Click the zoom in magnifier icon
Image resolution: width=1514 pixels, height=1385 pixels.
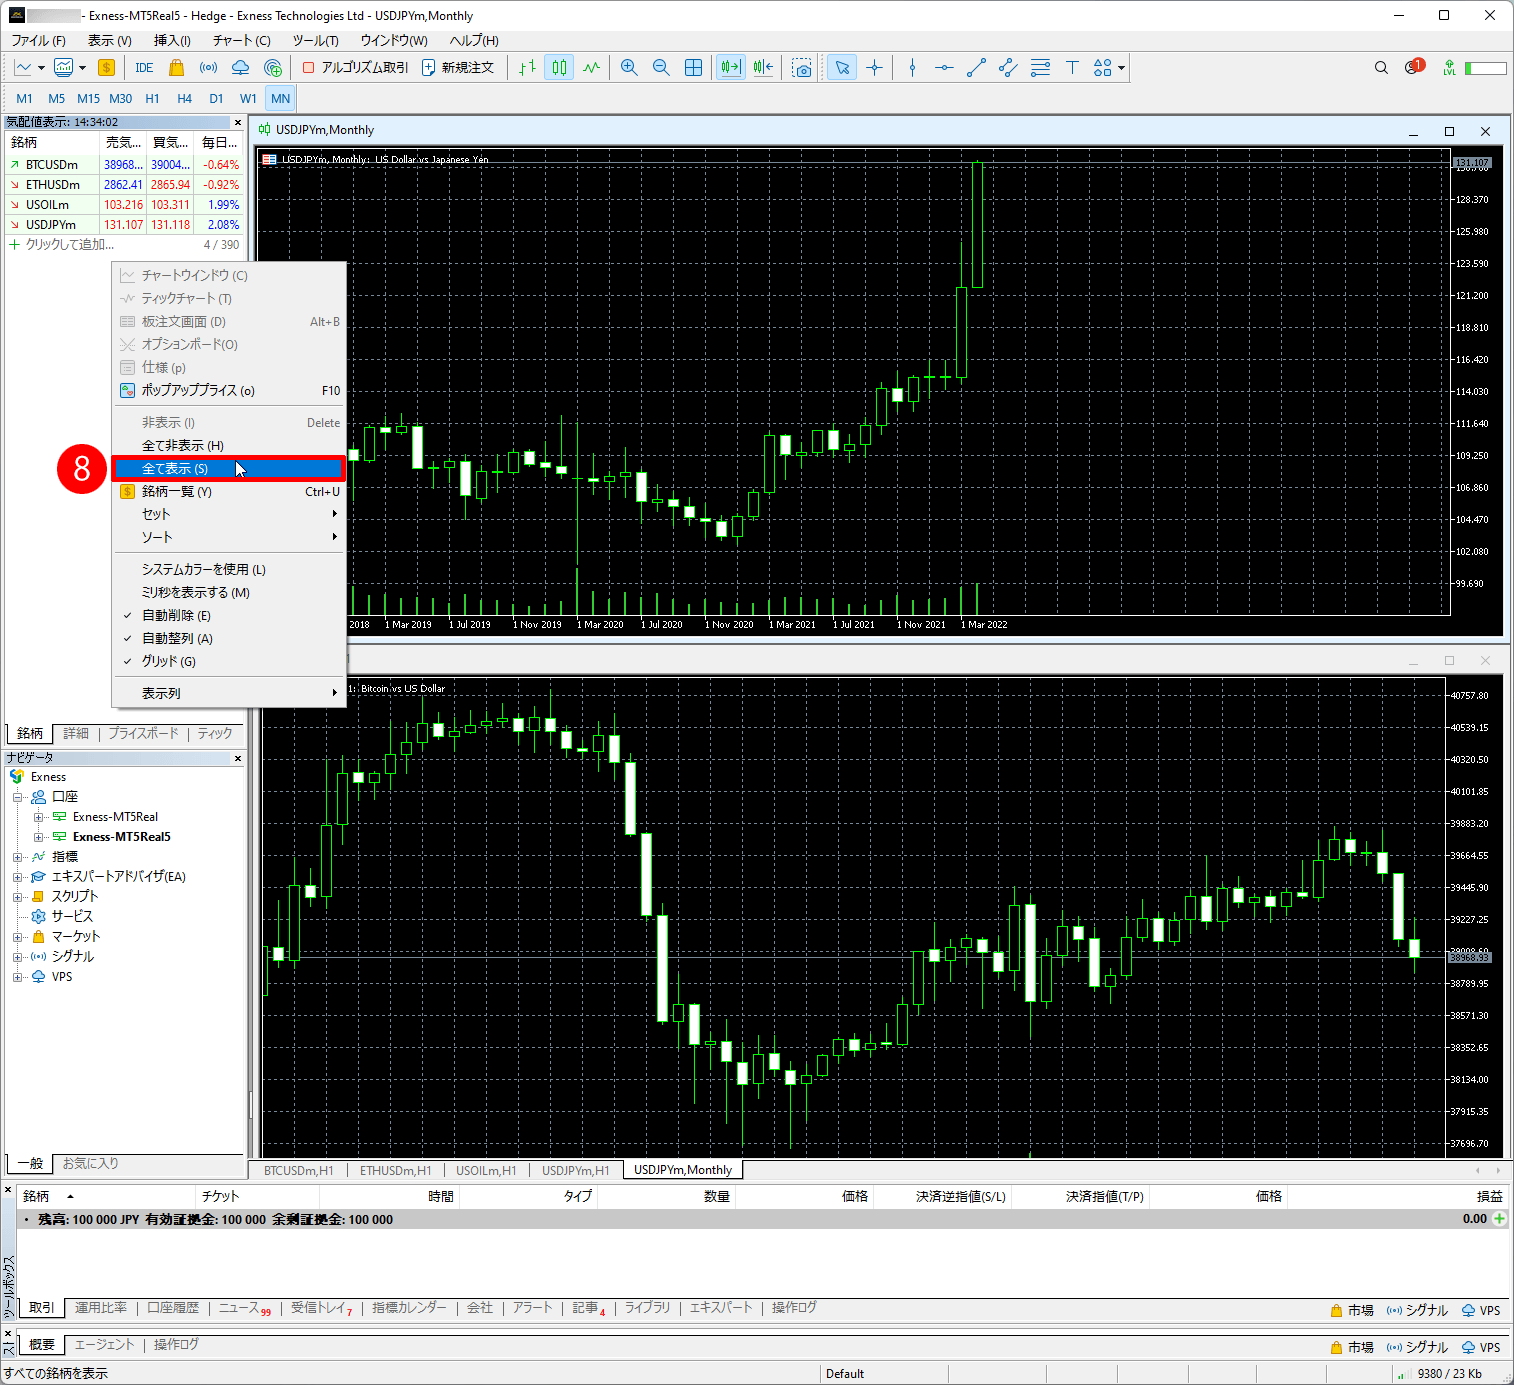[629, 68]
